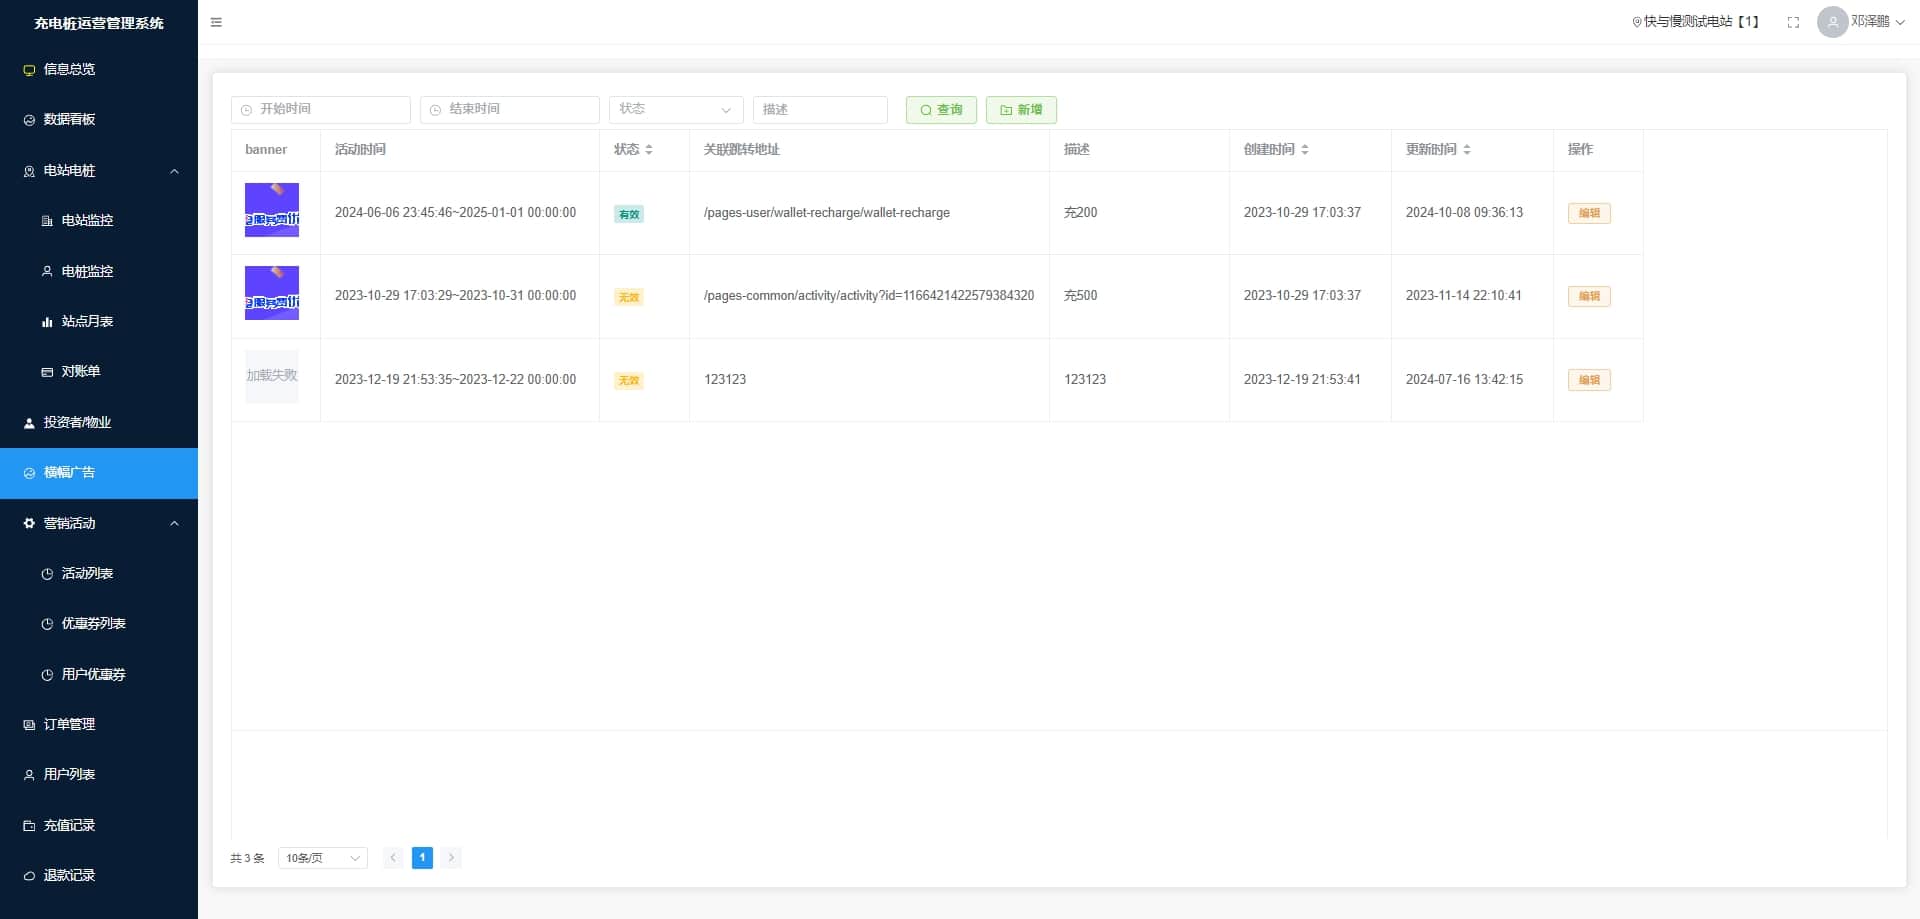The width and height of the screenshot is (1920, 919).
Task: Click 编辑 for the 123123 row
Action: [x=1589, y=380]
